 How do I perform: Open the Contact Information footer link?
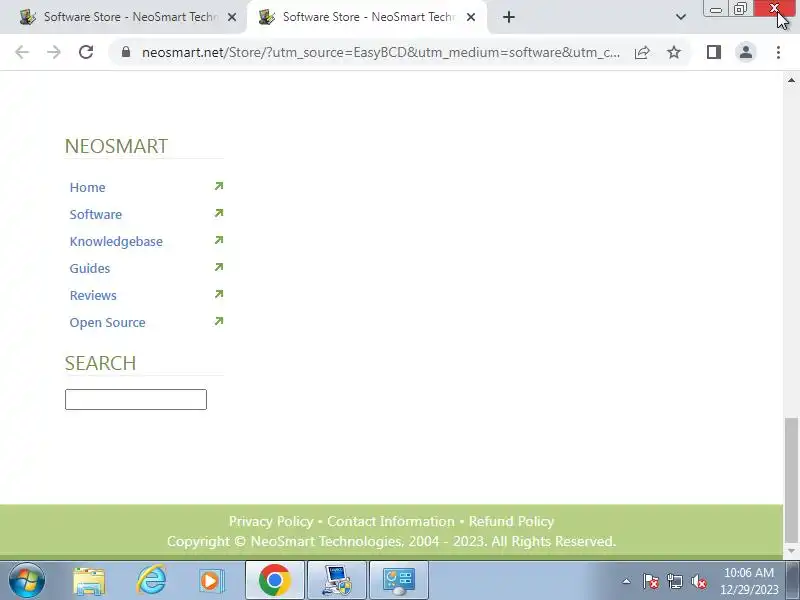[391, 521]
